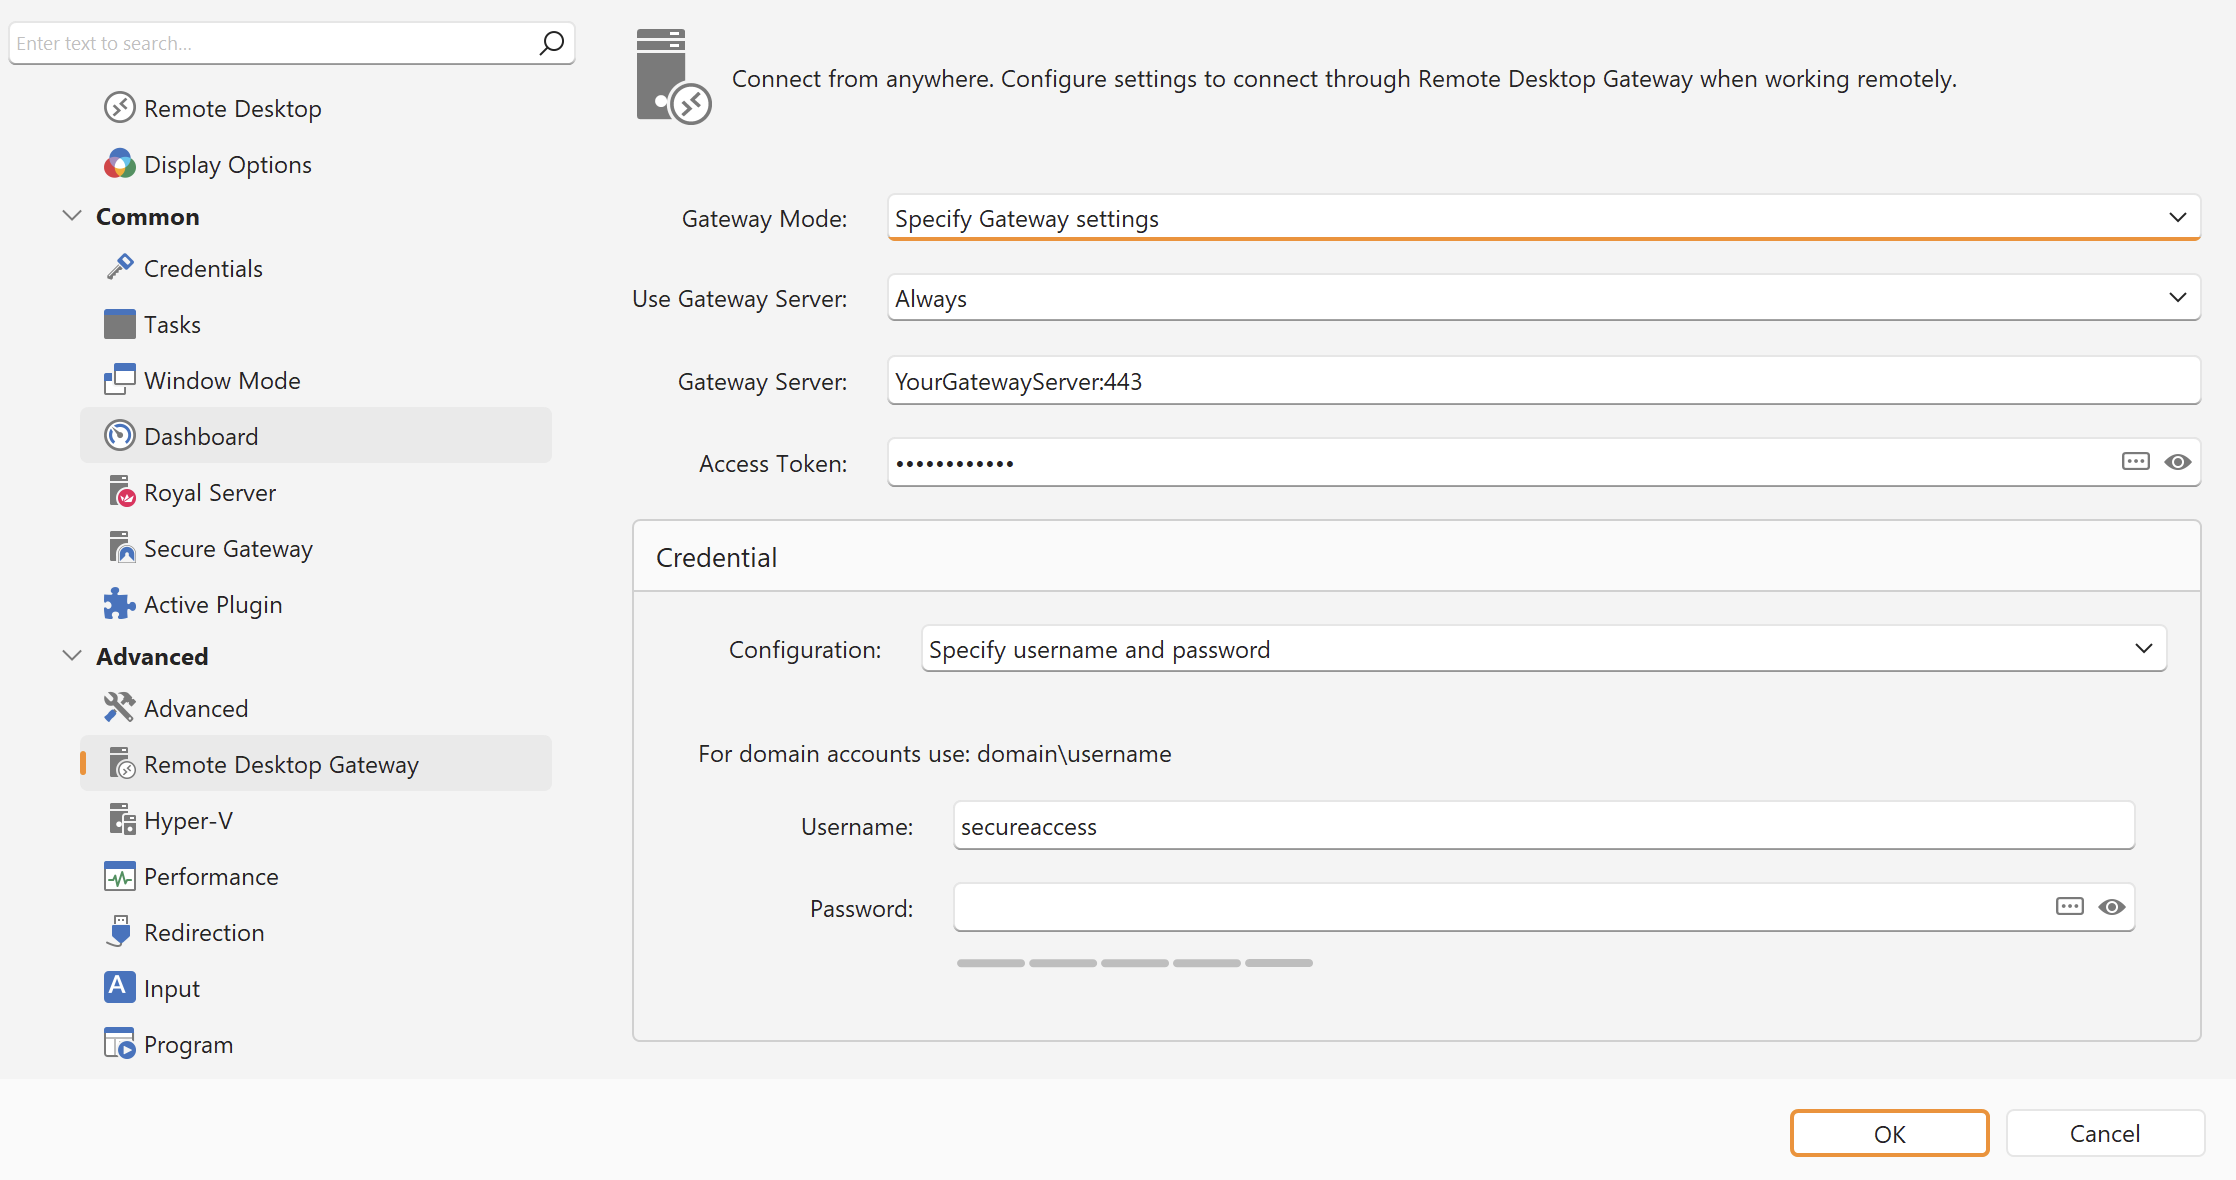The height and width of the screenshot is (1180, 2236).
Task: Select Remote Desktop in the sidebar
Action: coord(316,108)
